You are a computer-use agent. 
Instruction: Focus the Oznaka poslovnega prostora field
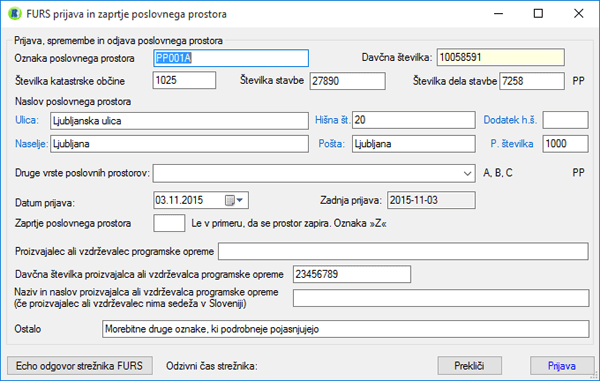231,58
